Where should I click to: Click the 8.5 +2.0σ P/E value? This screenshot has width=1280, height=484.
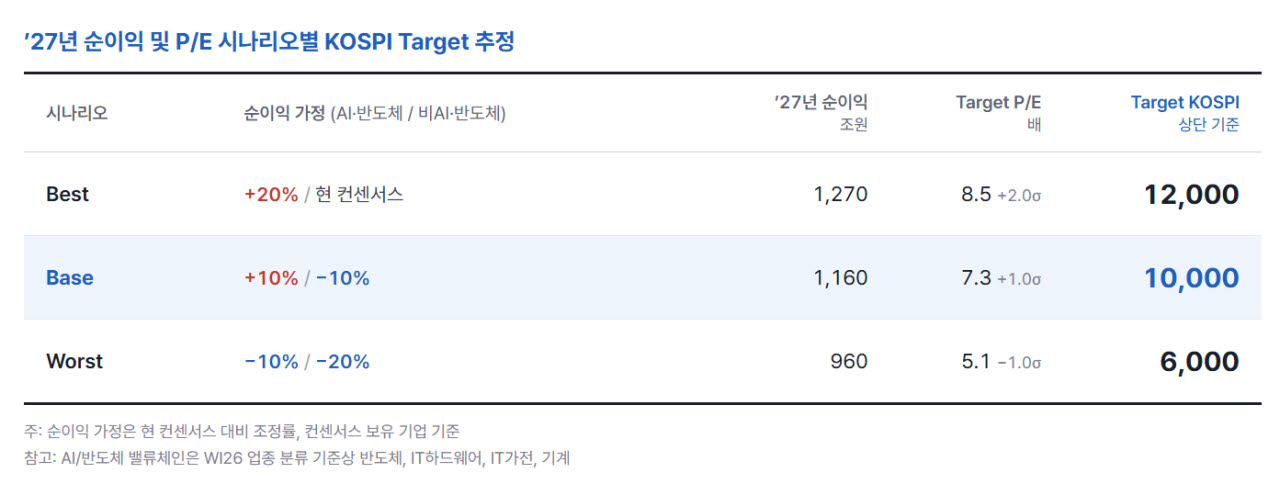coord(1001,194)
